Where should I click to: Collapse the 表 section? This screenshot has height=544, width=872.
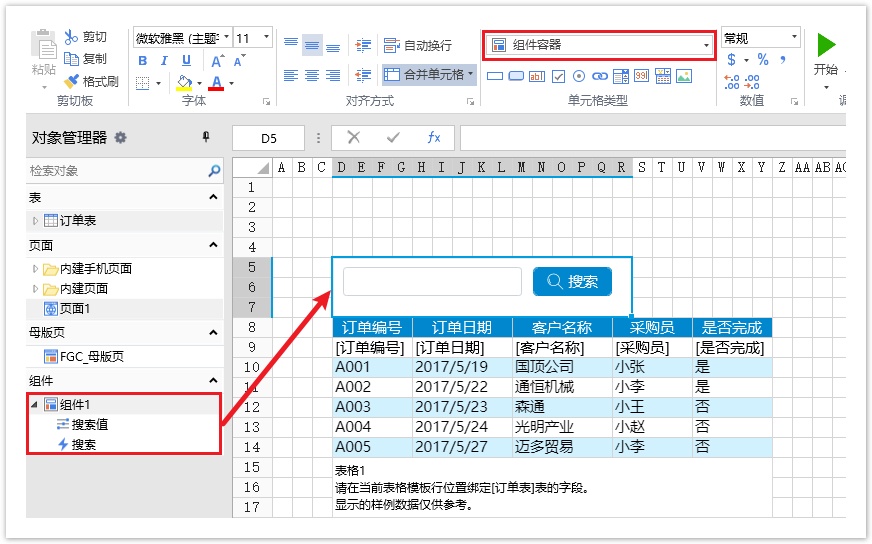point(214,197)
